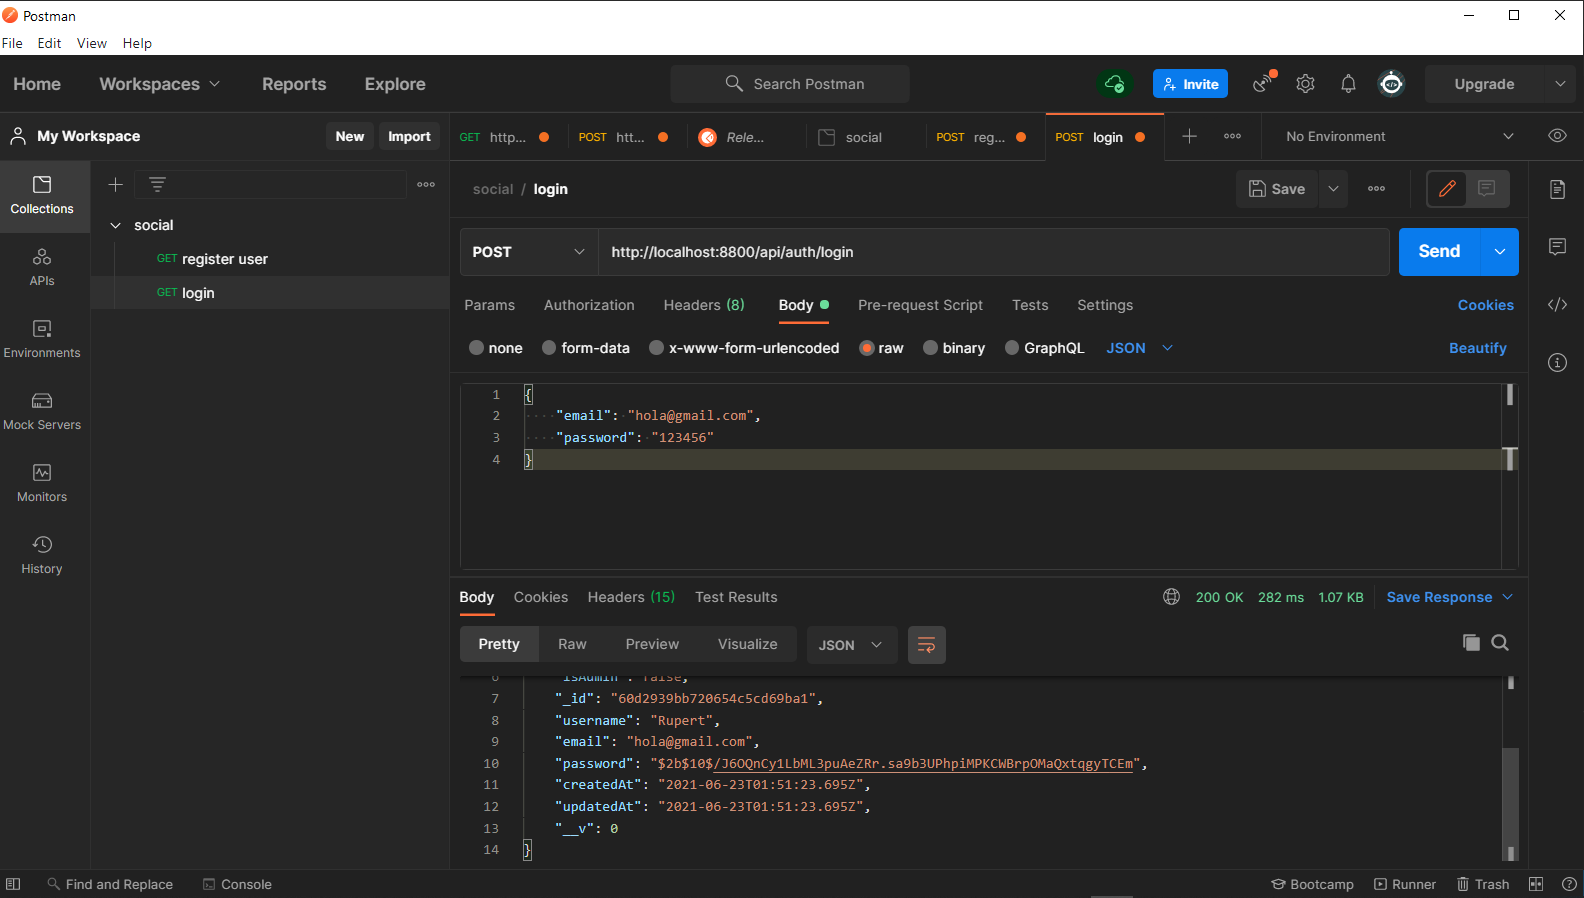Switch to the Headers (8) request tab
Viewport: 1584px width, 898px height.
[704, 305]
